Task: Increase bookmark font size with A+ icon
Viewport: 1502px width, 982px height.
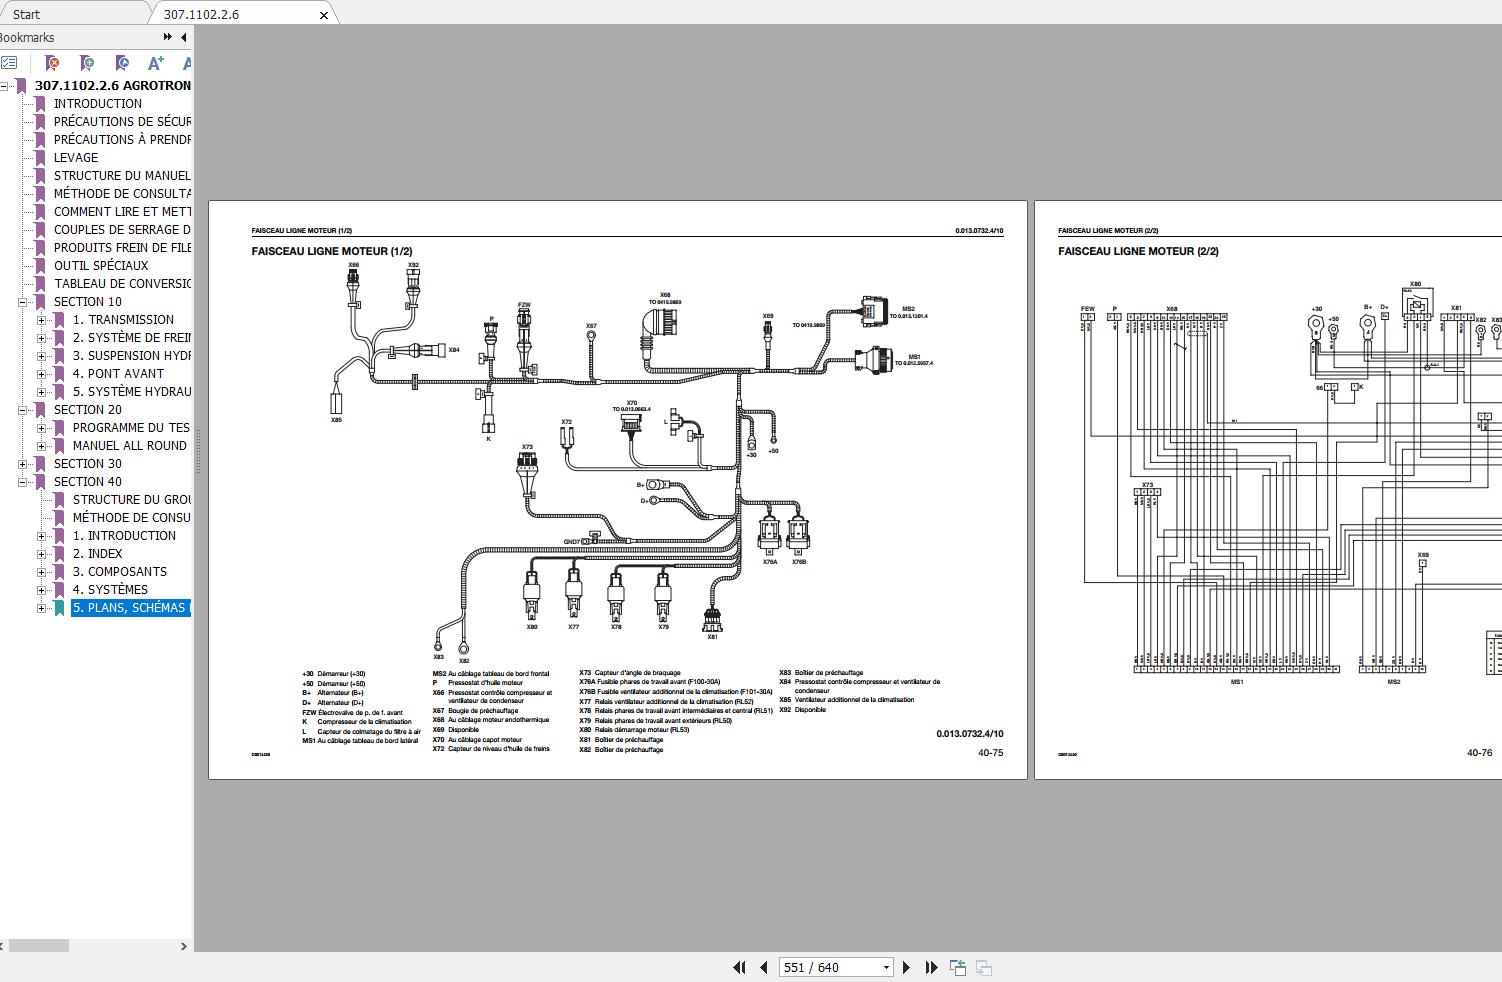Action: click(156, 63)
